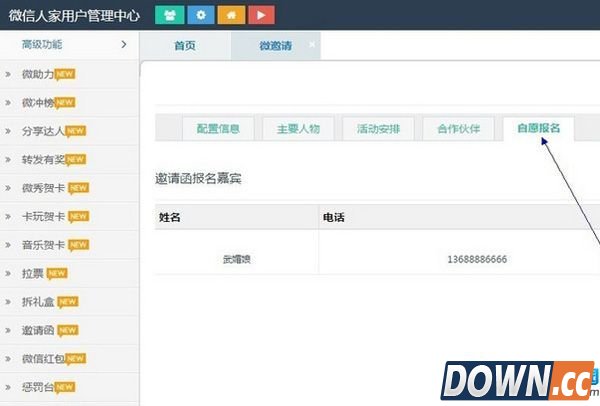Open 分享达人 in sidebar

43,131
